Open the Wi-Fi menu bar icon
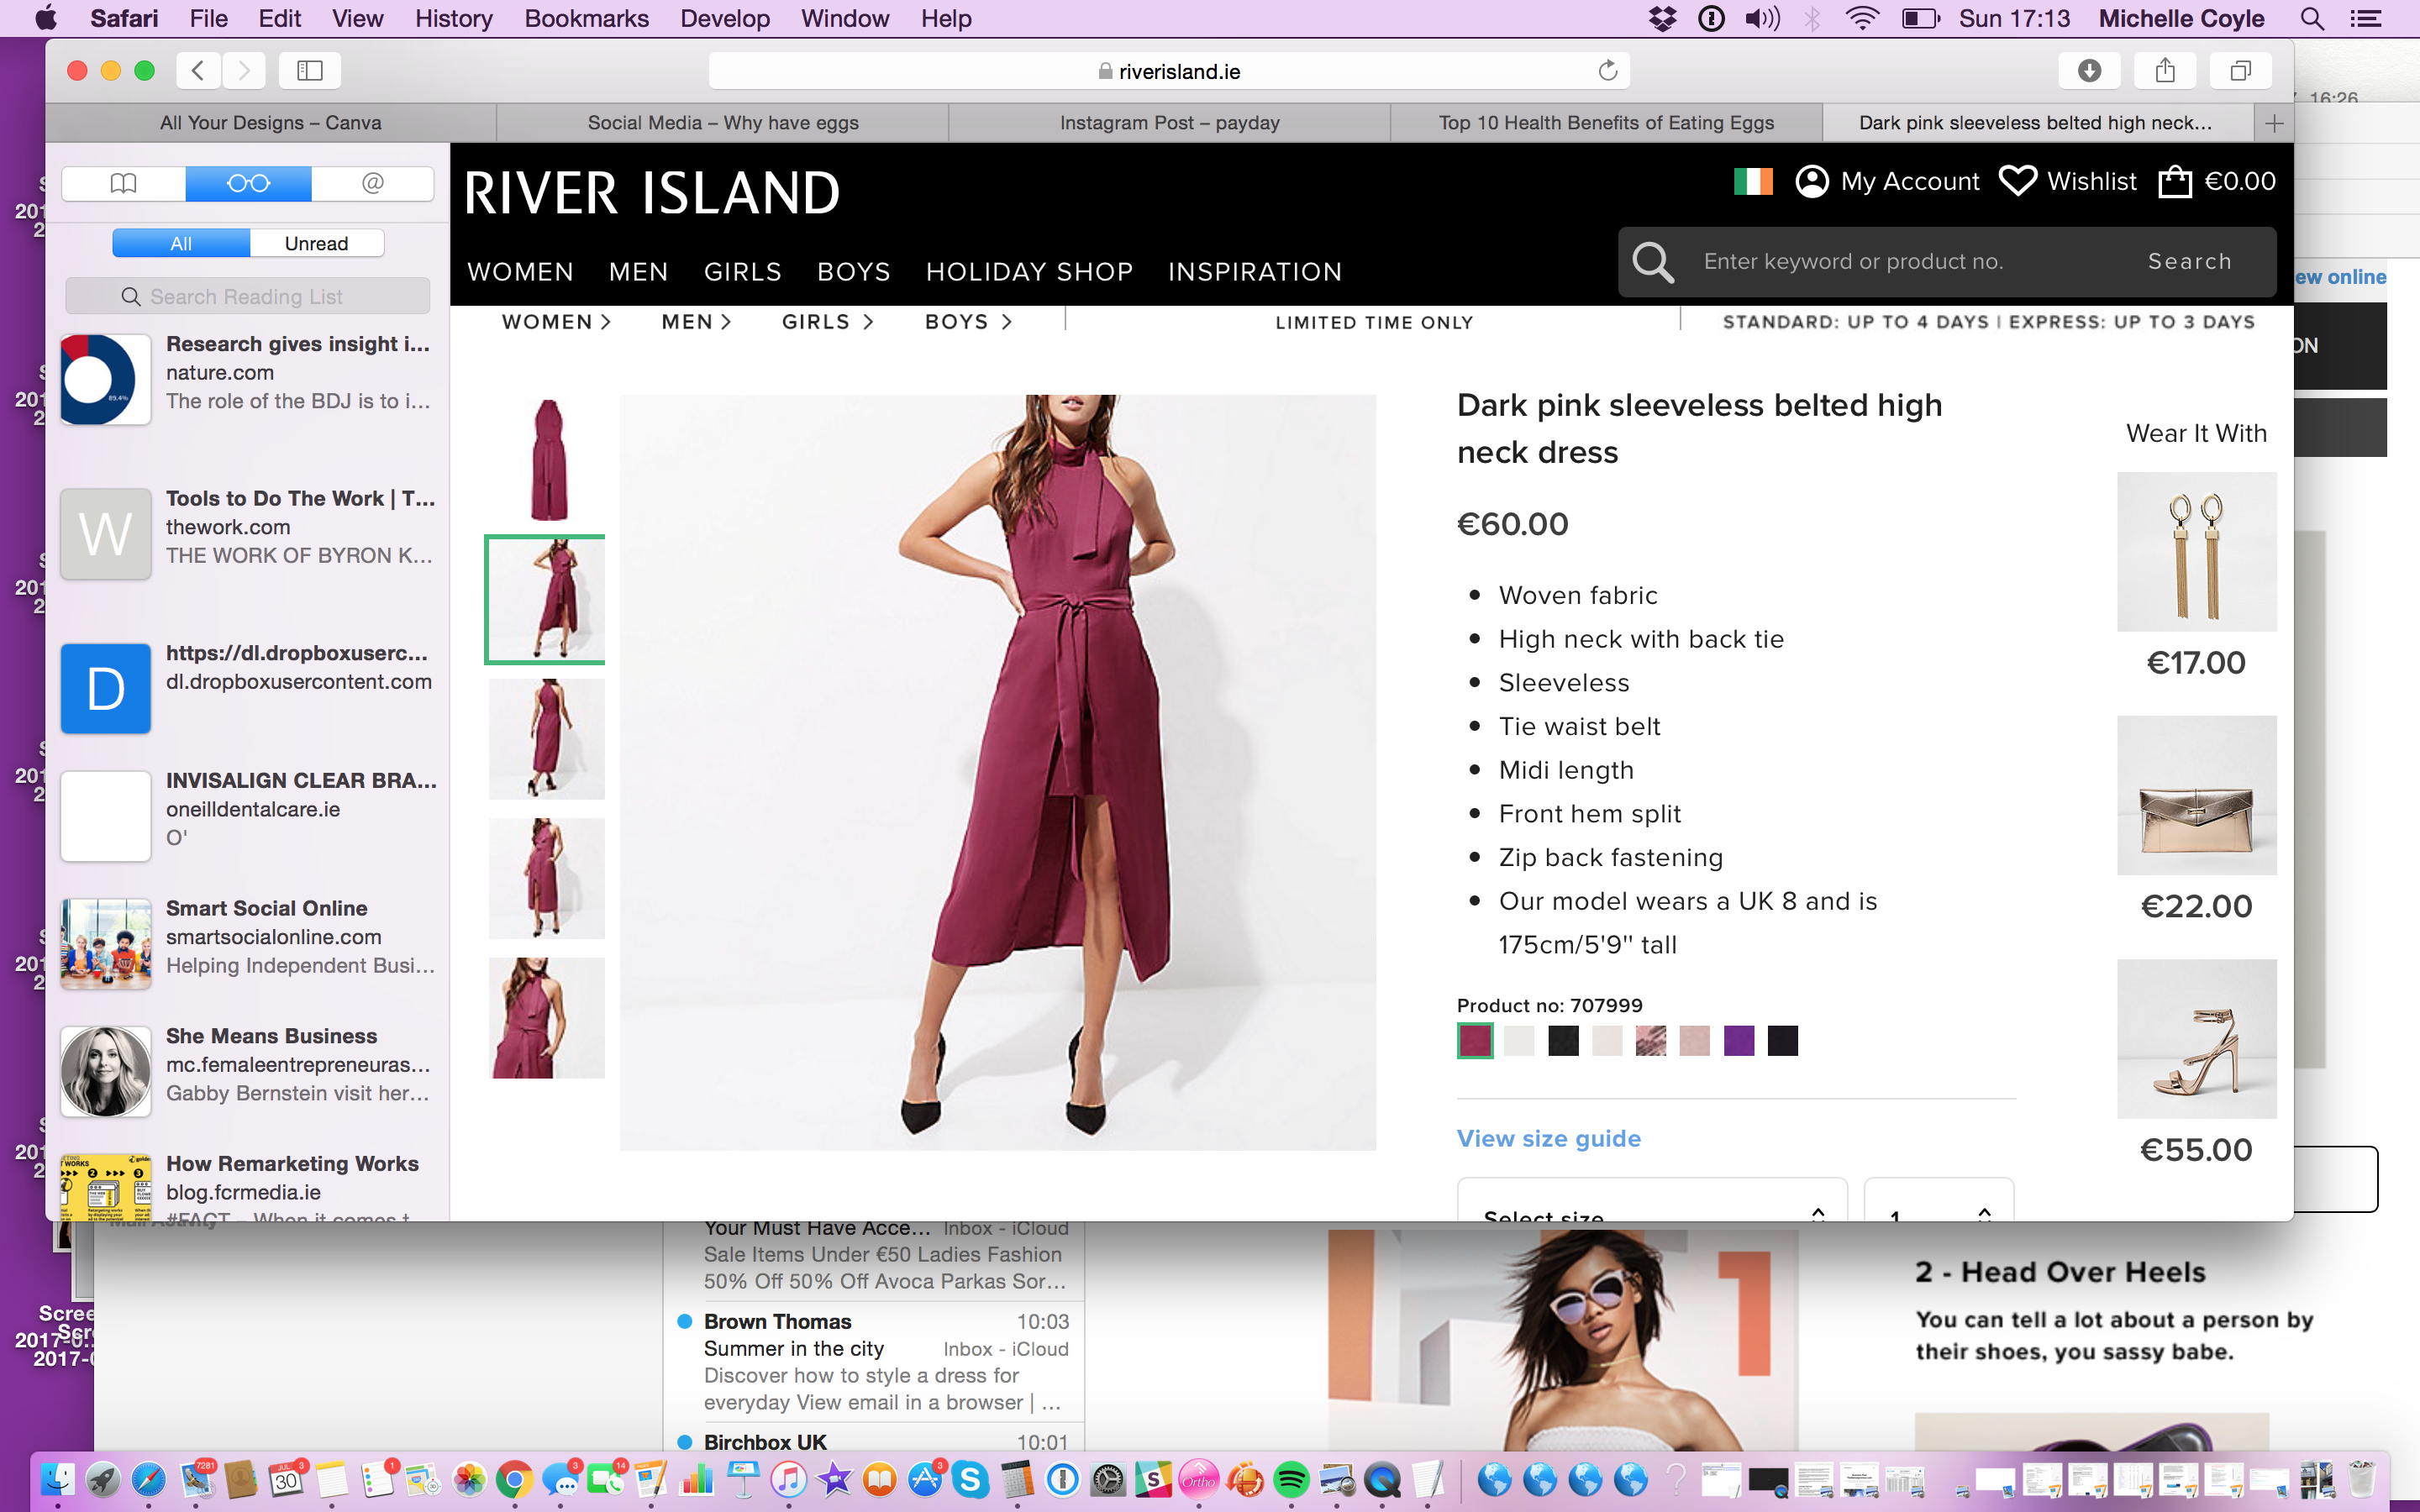Viewport: 2420px width, 1512px height. [x=1861, y=18]
